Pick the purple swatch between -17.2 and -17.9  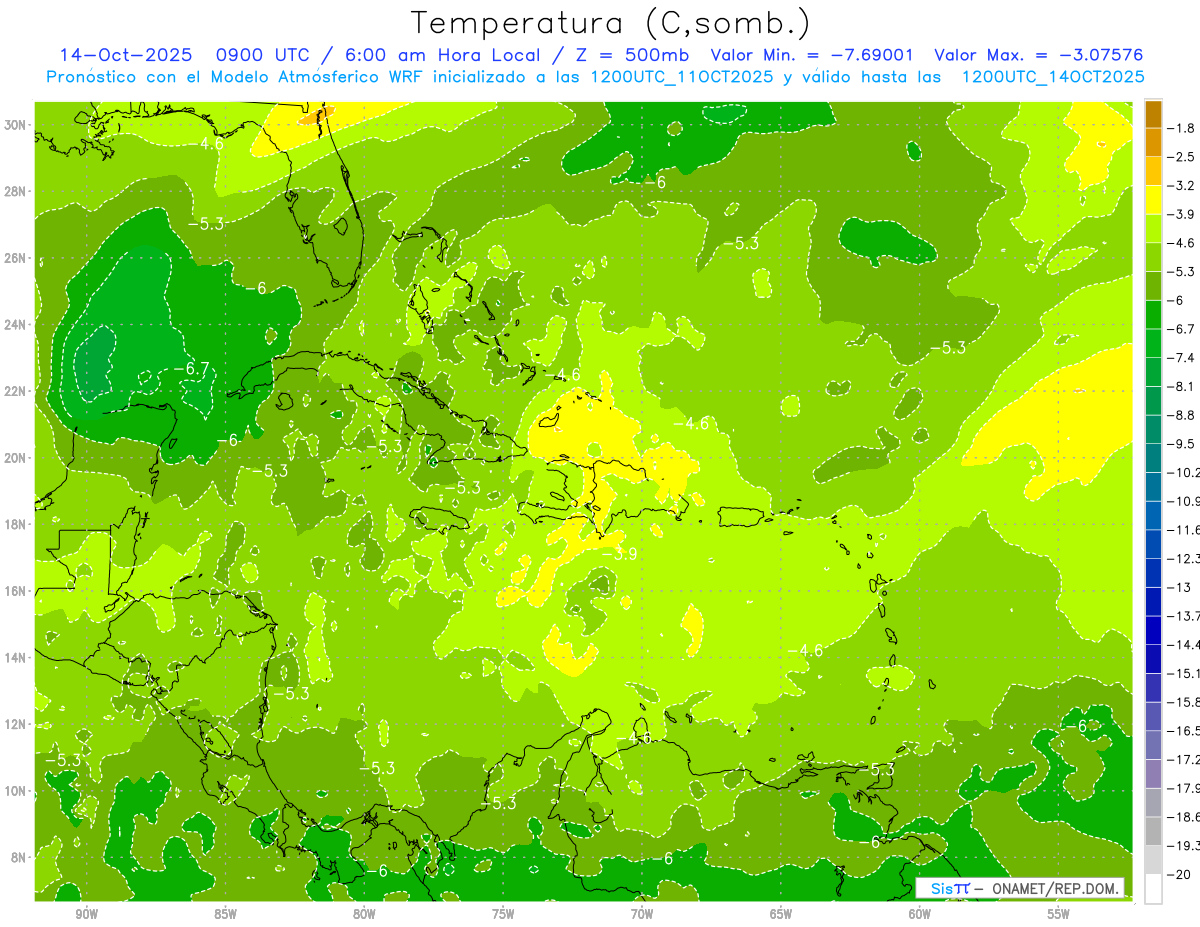tap(1154, 773)
